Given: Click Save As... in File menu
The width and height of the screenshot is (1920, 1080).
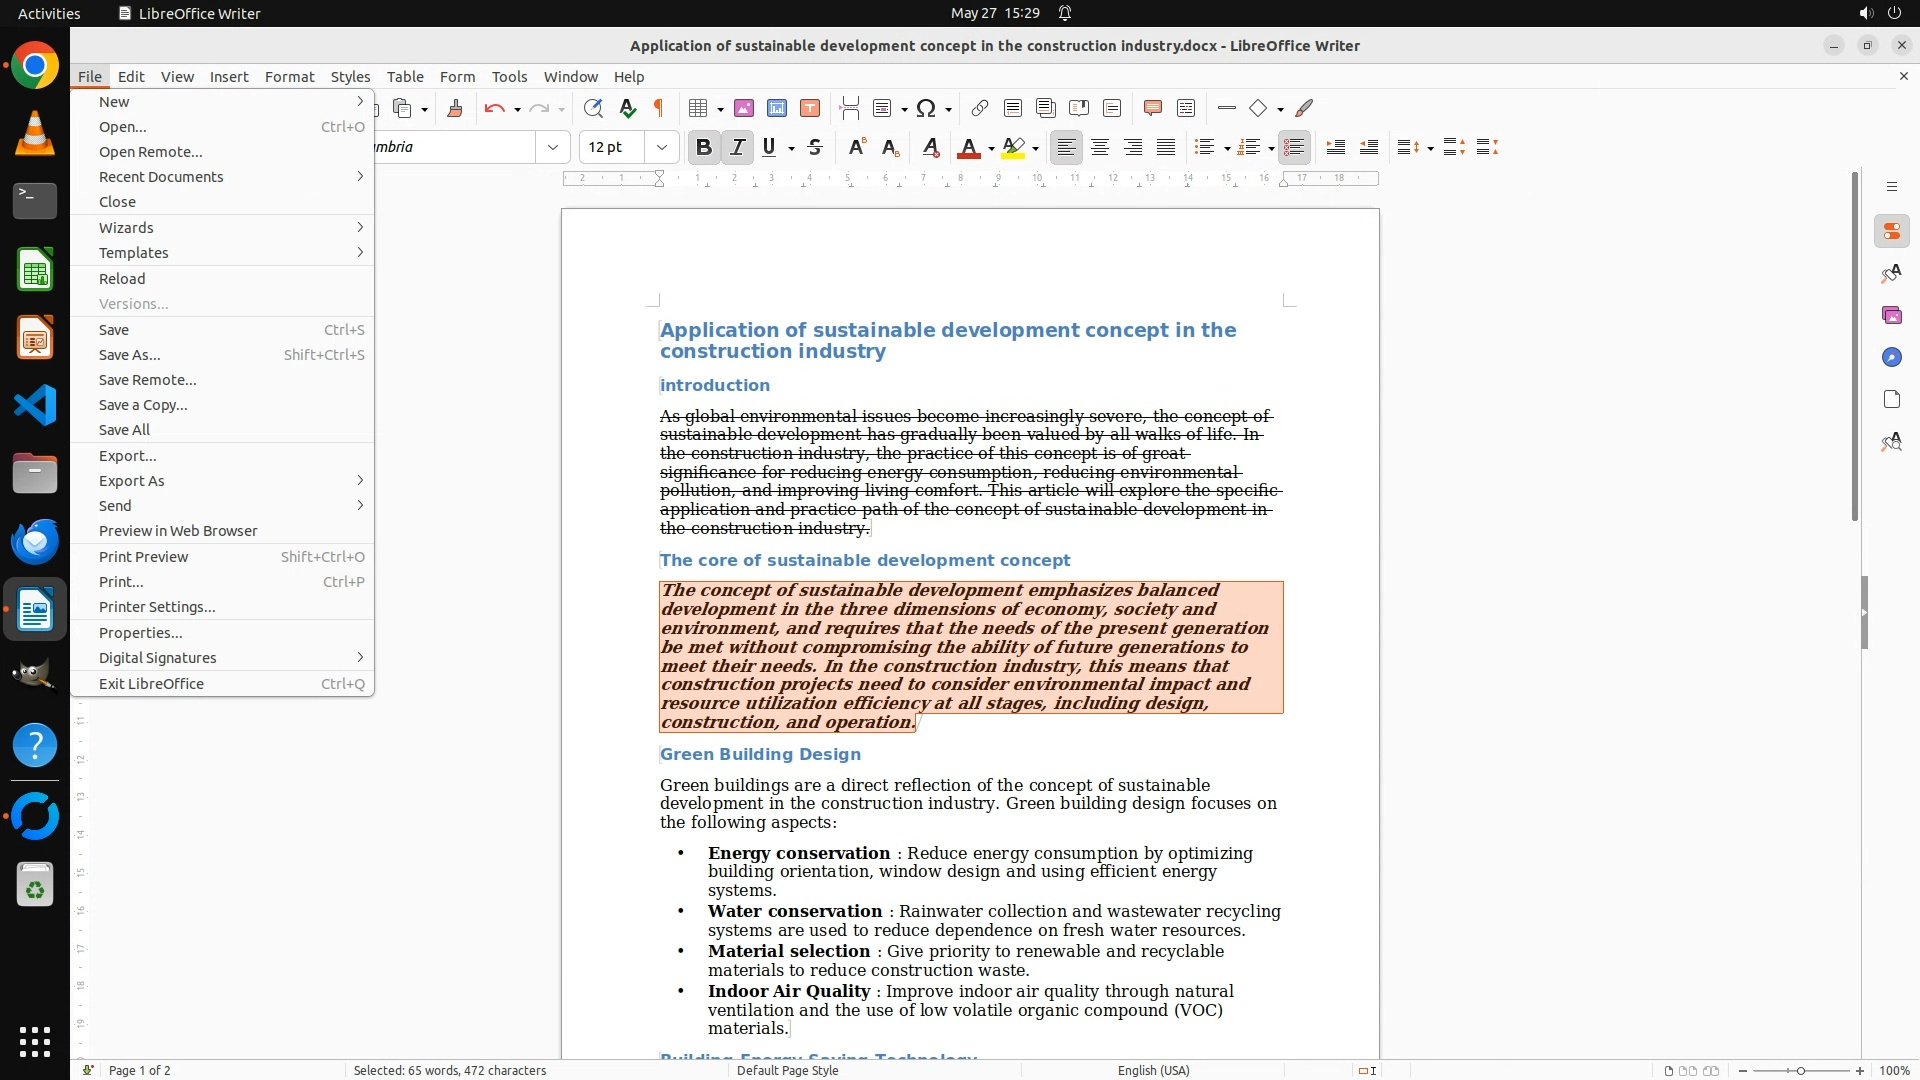Looking at the screenshot, I should point(130,355).
